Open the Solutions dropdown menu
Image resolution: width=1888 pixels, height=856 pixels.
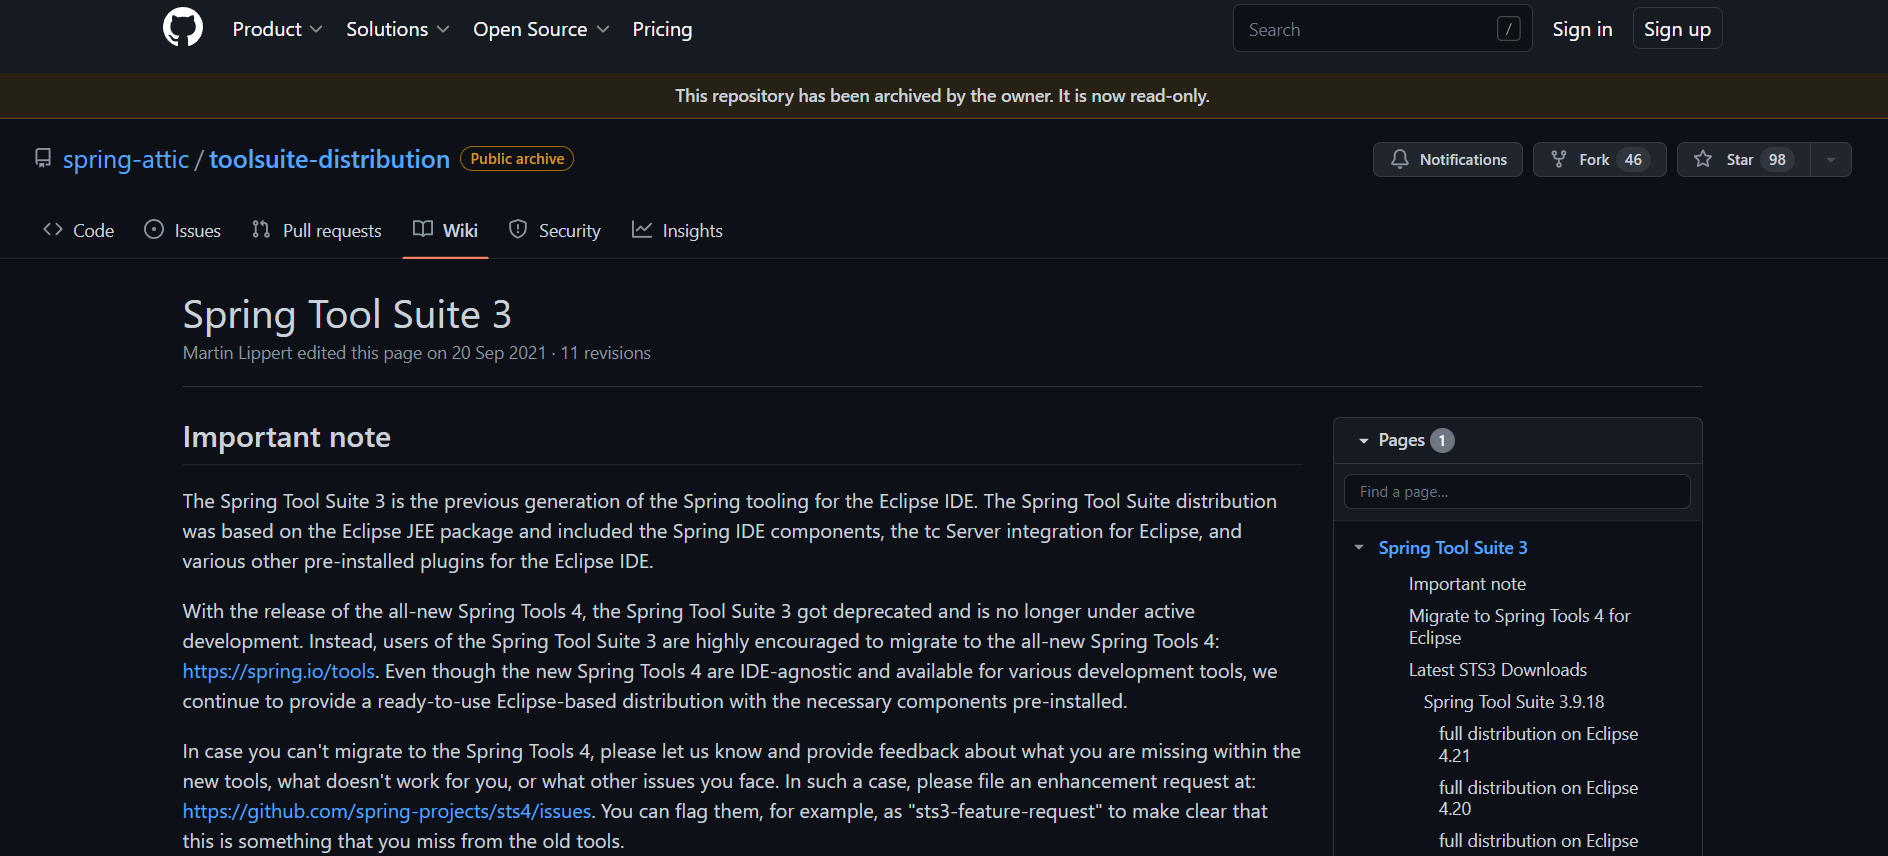pos(397,29)
